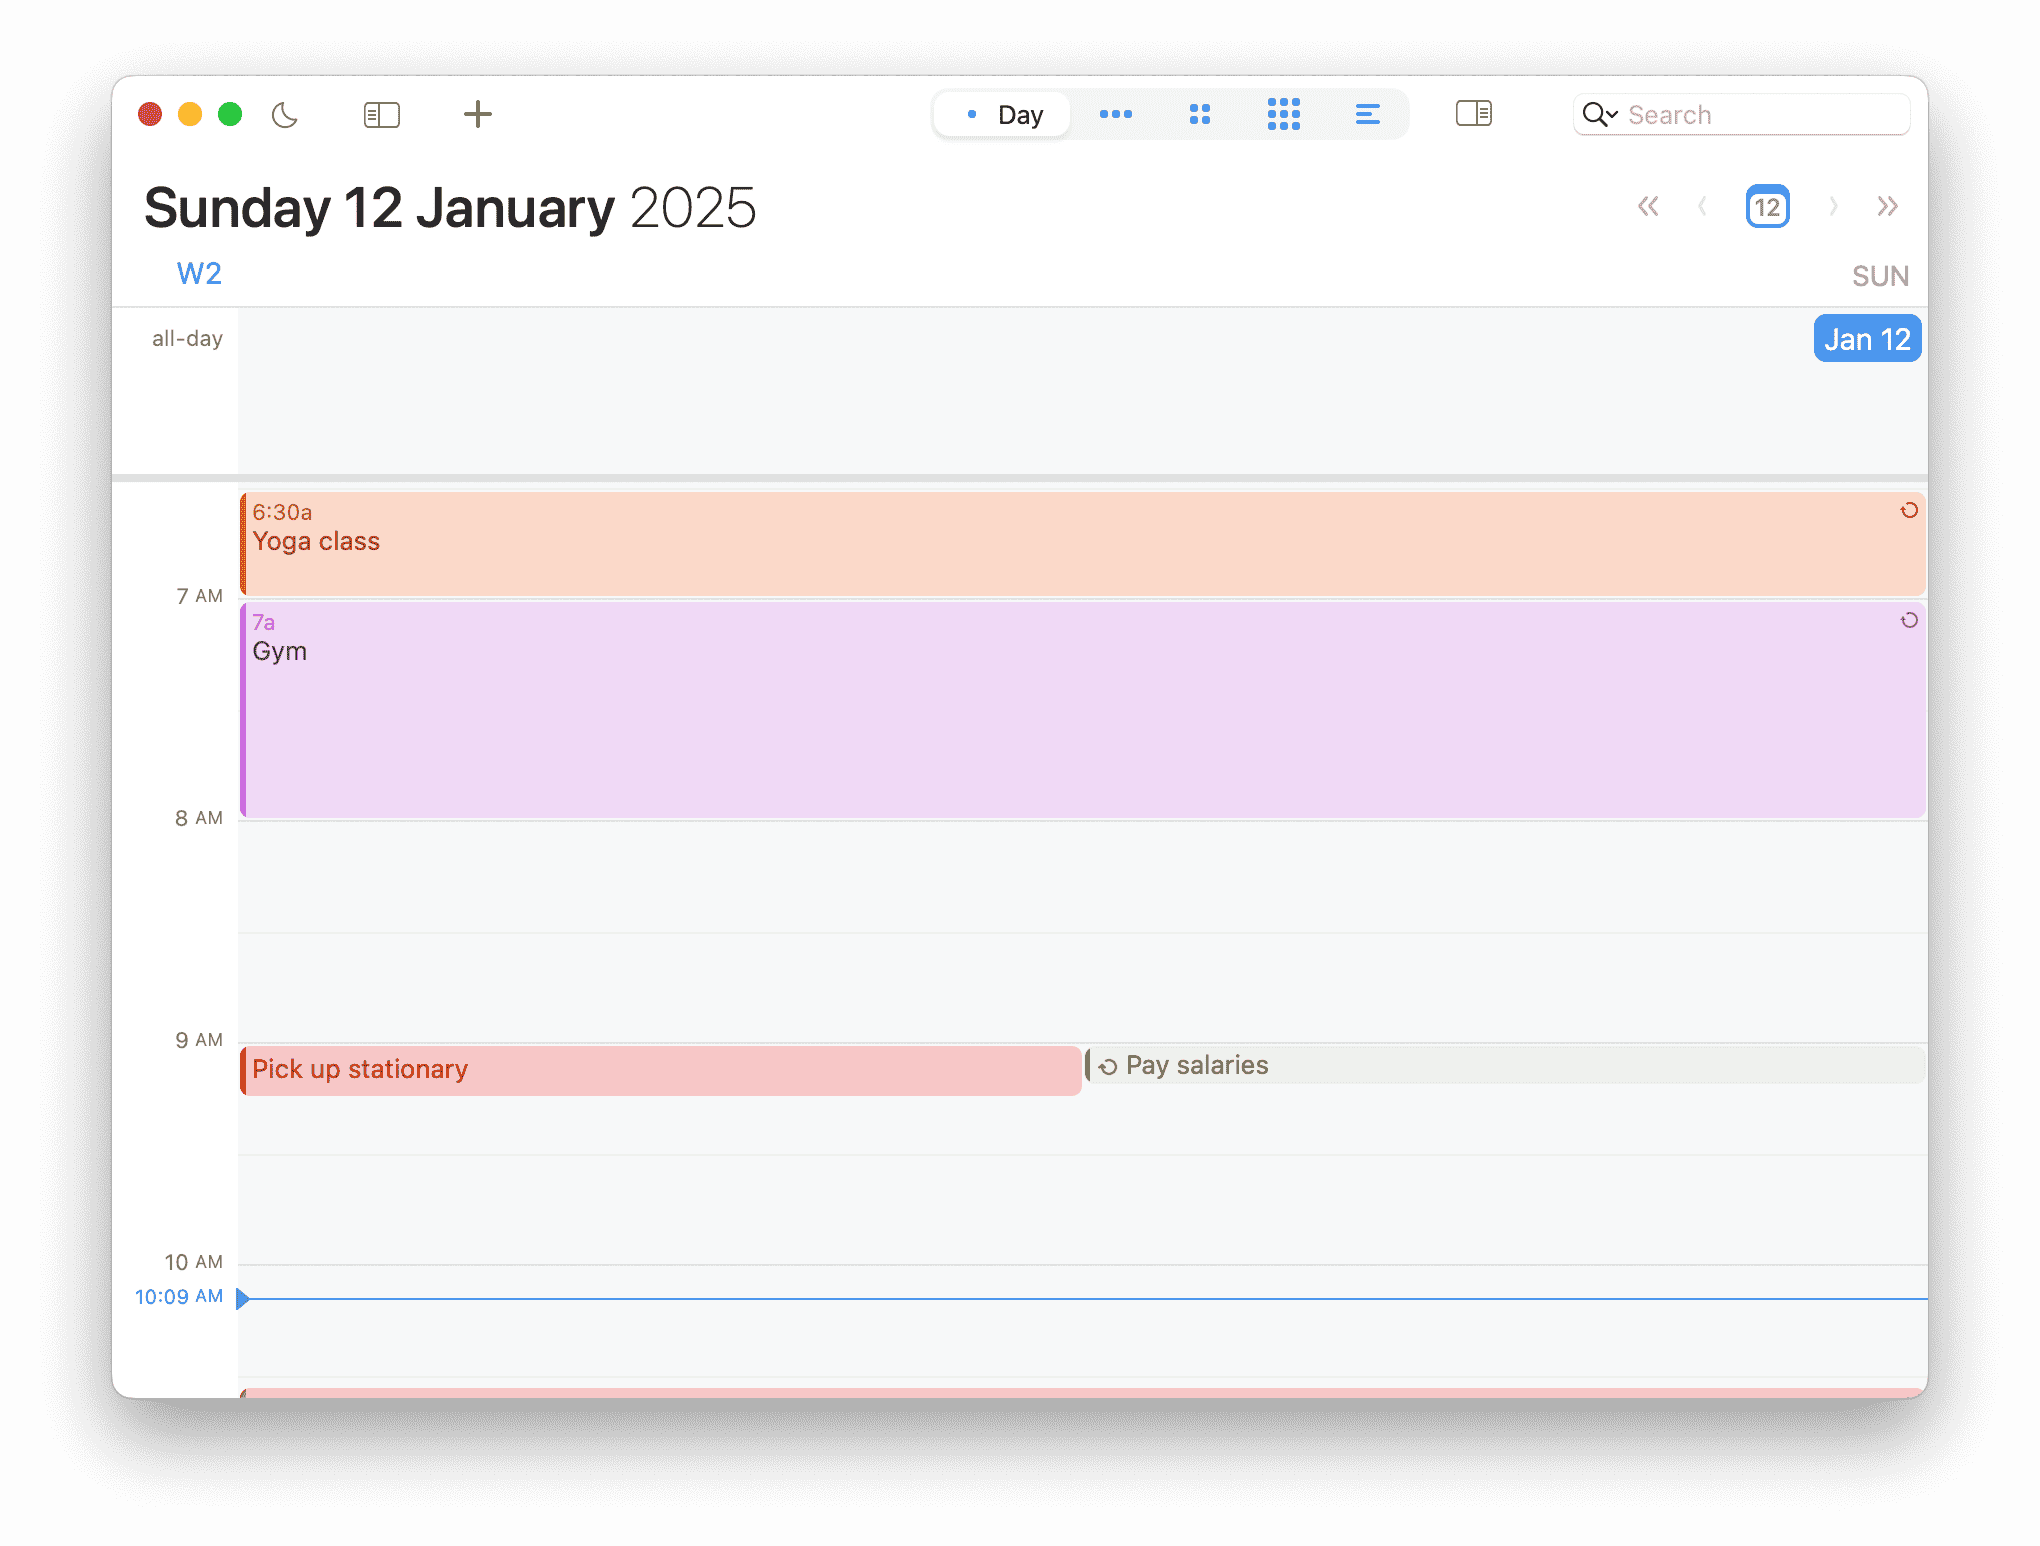This screenshot has width=2040, height=1546.
Task: Open search options magnifier dropdown
Action: point(1600,115)
